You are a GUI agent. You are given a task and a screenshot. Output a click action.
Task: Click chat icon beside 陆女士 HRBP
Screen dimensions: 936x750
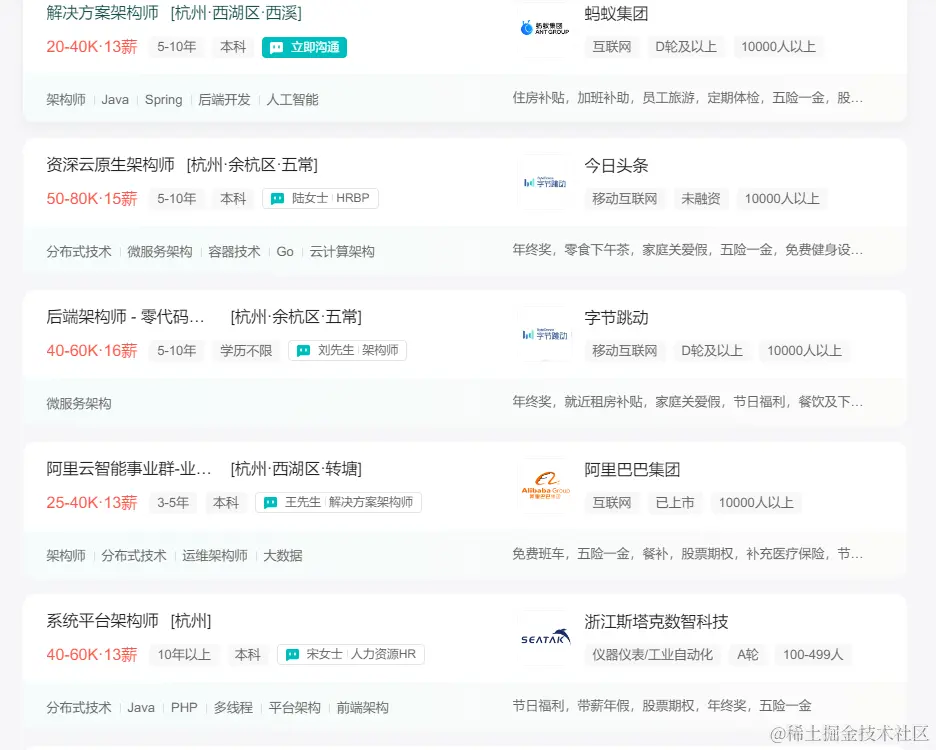pos(278,199)
